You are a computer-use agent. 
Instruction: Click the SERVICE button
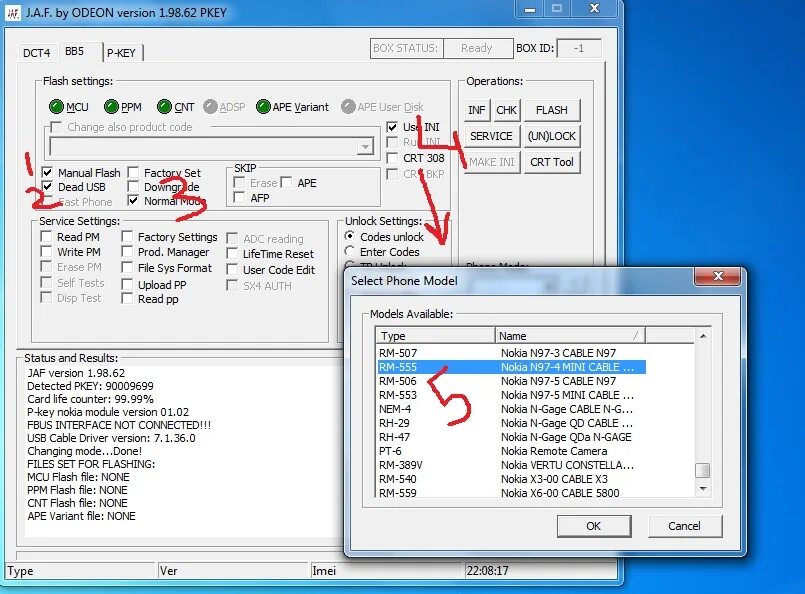coord(491,136)
